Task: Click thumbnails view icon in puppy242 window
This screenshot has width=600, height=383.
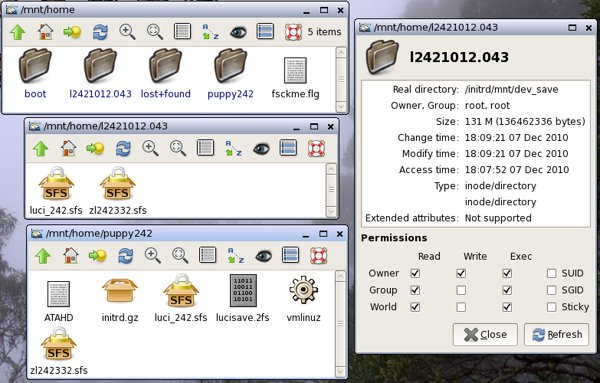Action: 290,255
